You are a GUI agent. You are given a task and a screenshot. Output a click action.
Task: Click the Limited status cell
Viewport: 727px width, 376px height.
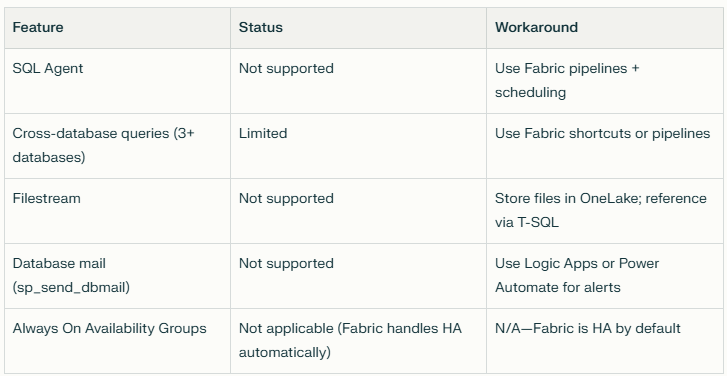(358, 146)
